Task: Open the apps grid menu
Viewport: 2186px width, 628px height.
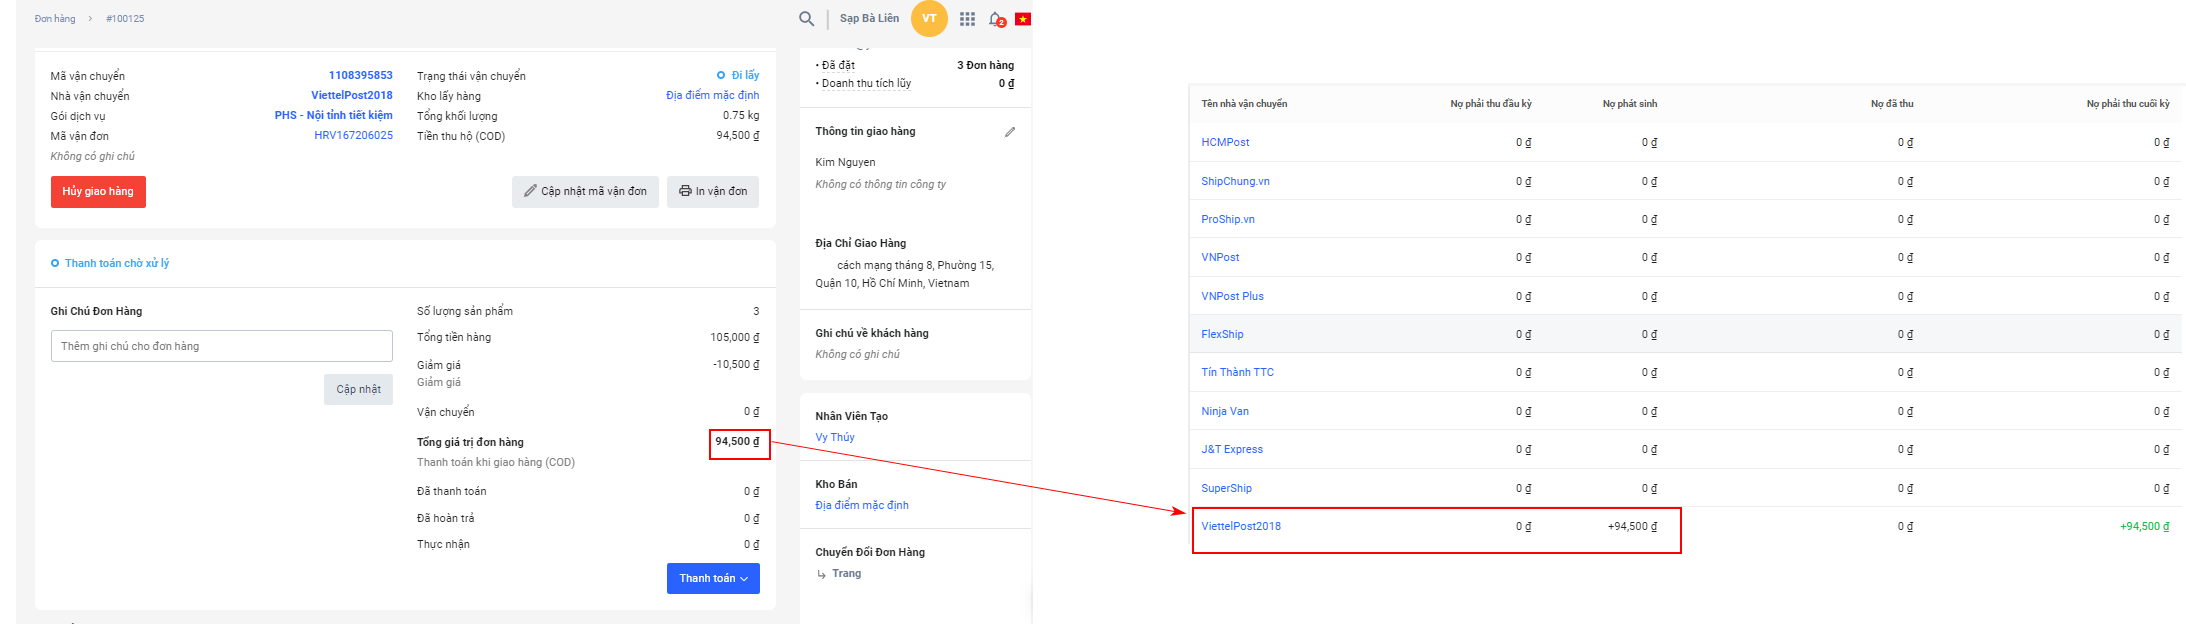Action: coord(967,19)
